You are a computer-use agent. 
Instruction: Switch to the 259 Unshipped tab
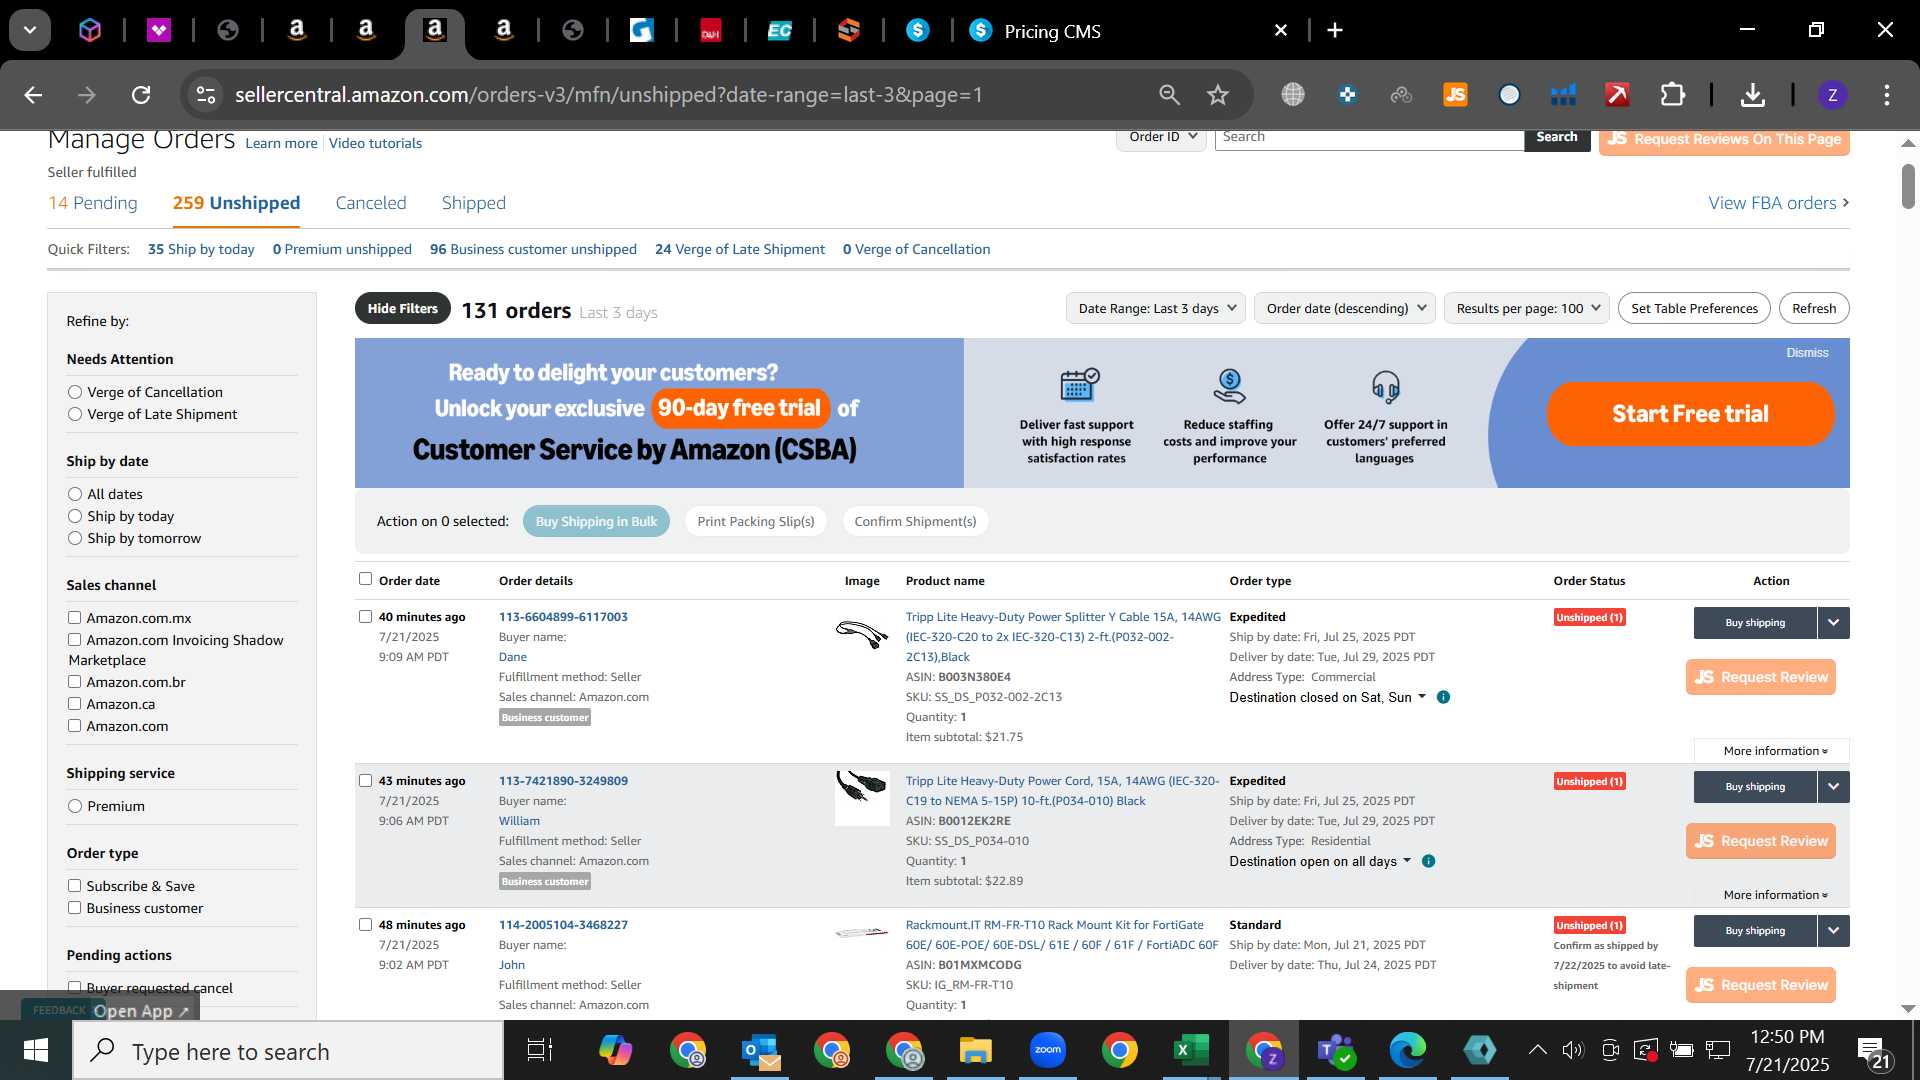pos(236,203)
